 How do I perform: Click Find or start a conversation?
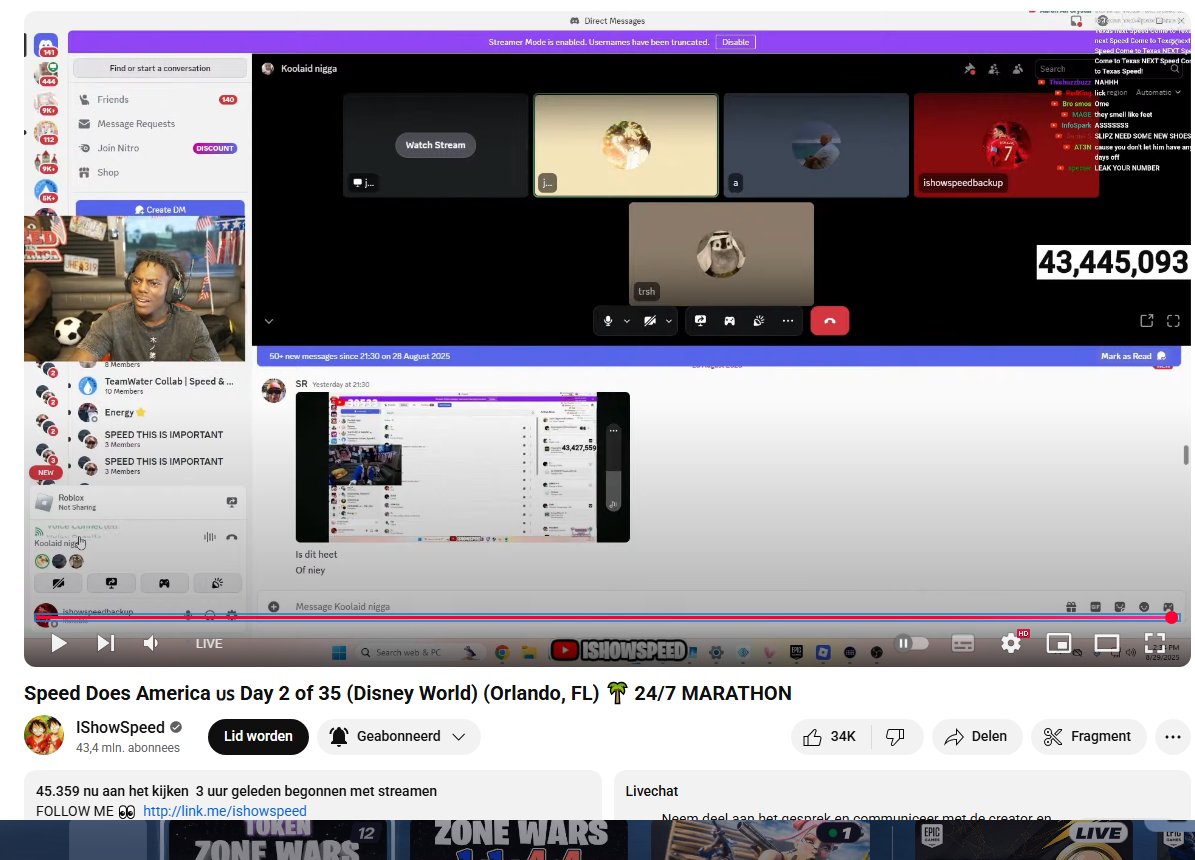pyautogui.click(x=160, y=68)
